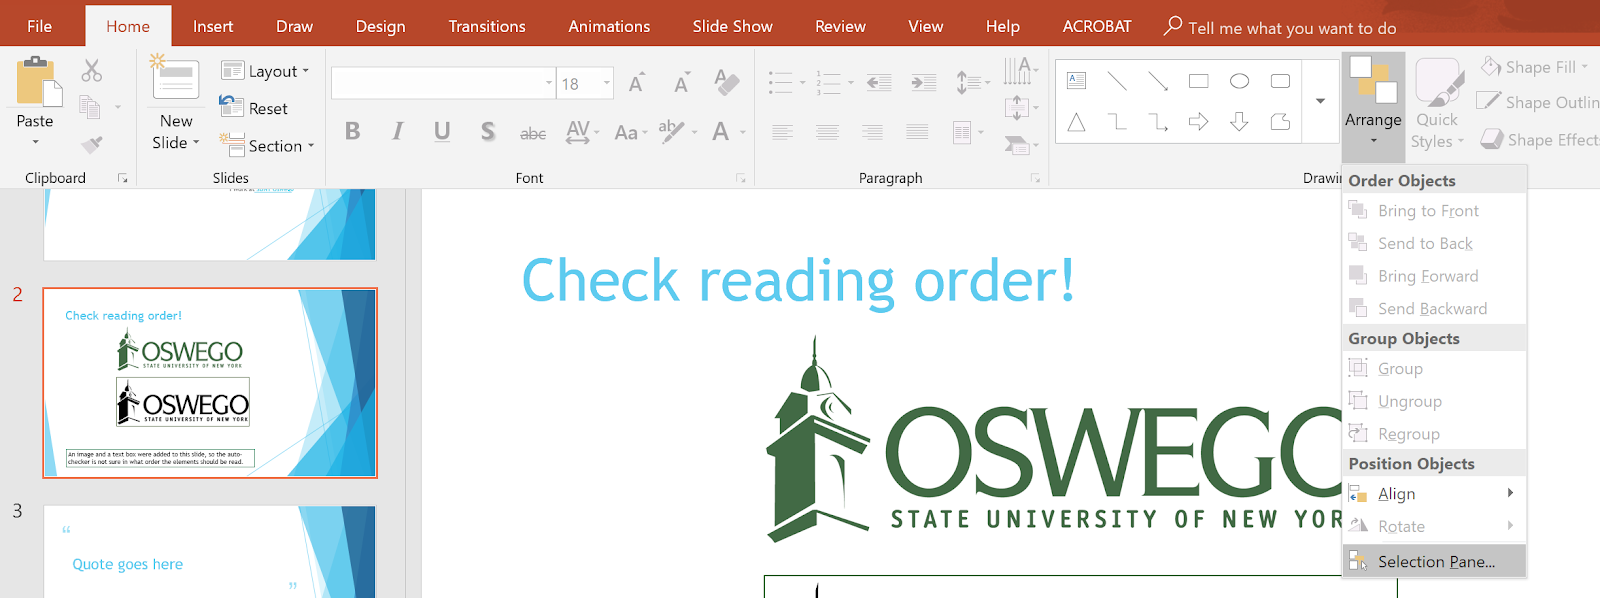Open the Layout dropdown
This screenshot has width=1600, height=598.
pyautogui.click(x=265, y=71)
